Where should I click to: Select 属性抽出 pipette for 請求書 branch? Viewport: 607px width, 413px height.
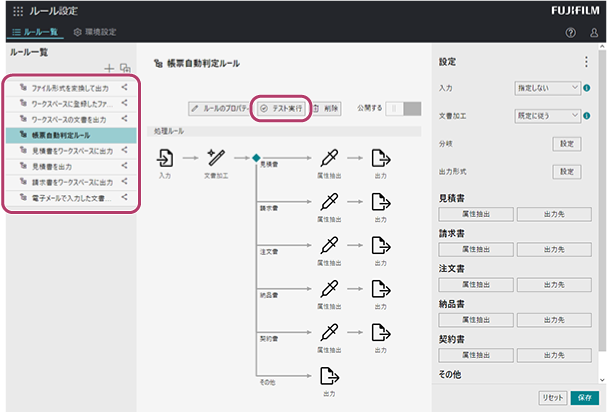click(x=329, y=202)
